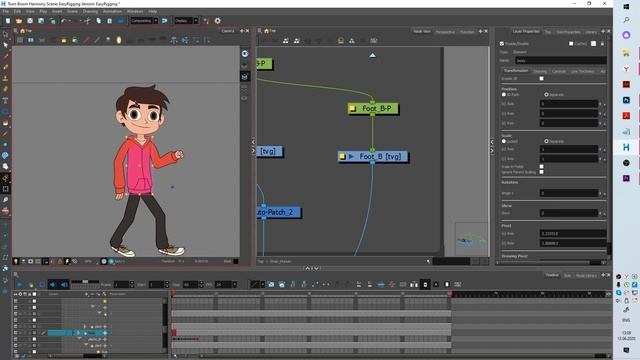Open the File menu
Viewport: 640px width, 360px height.
tap(6, 11)
